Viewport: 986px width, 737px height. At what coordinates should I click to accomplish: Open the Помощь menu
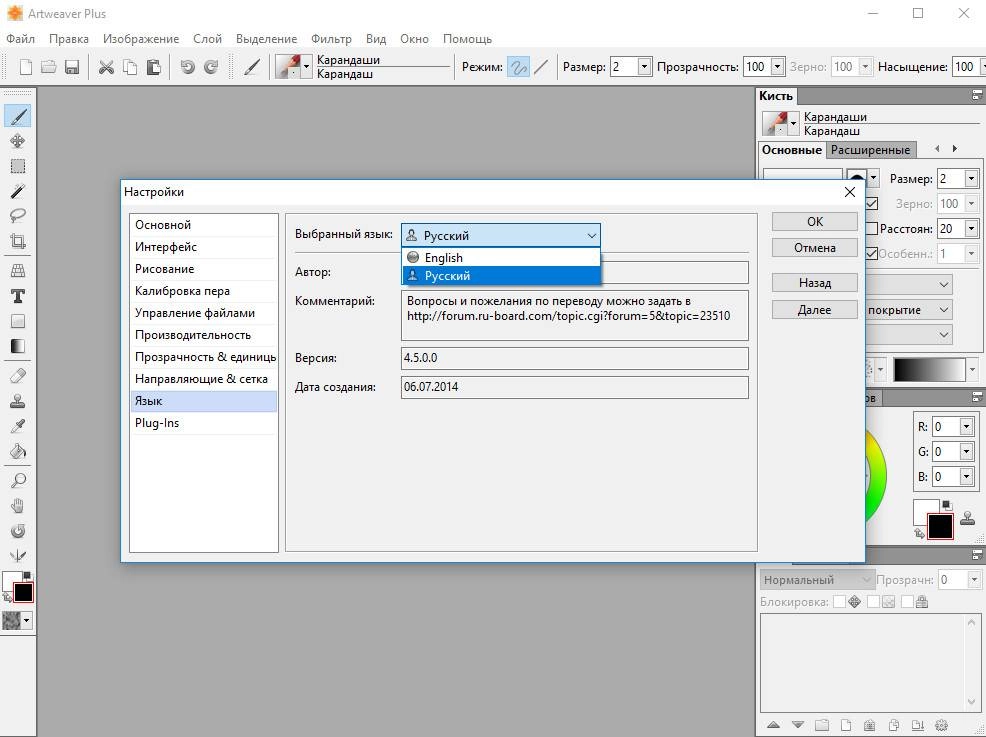pos(467,39)
